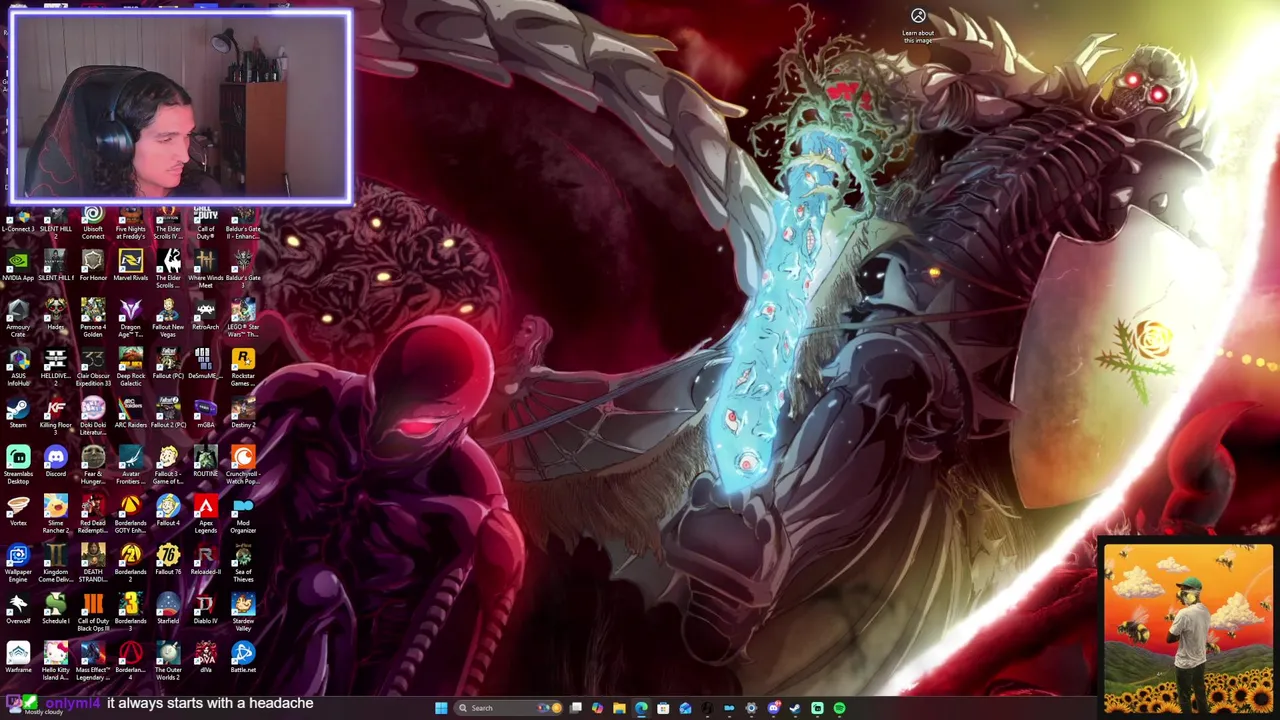Image resolution: width=1280 pixels, height=720 pixels.
Task: Open Copilot from the taskbar
Action: 597,708
